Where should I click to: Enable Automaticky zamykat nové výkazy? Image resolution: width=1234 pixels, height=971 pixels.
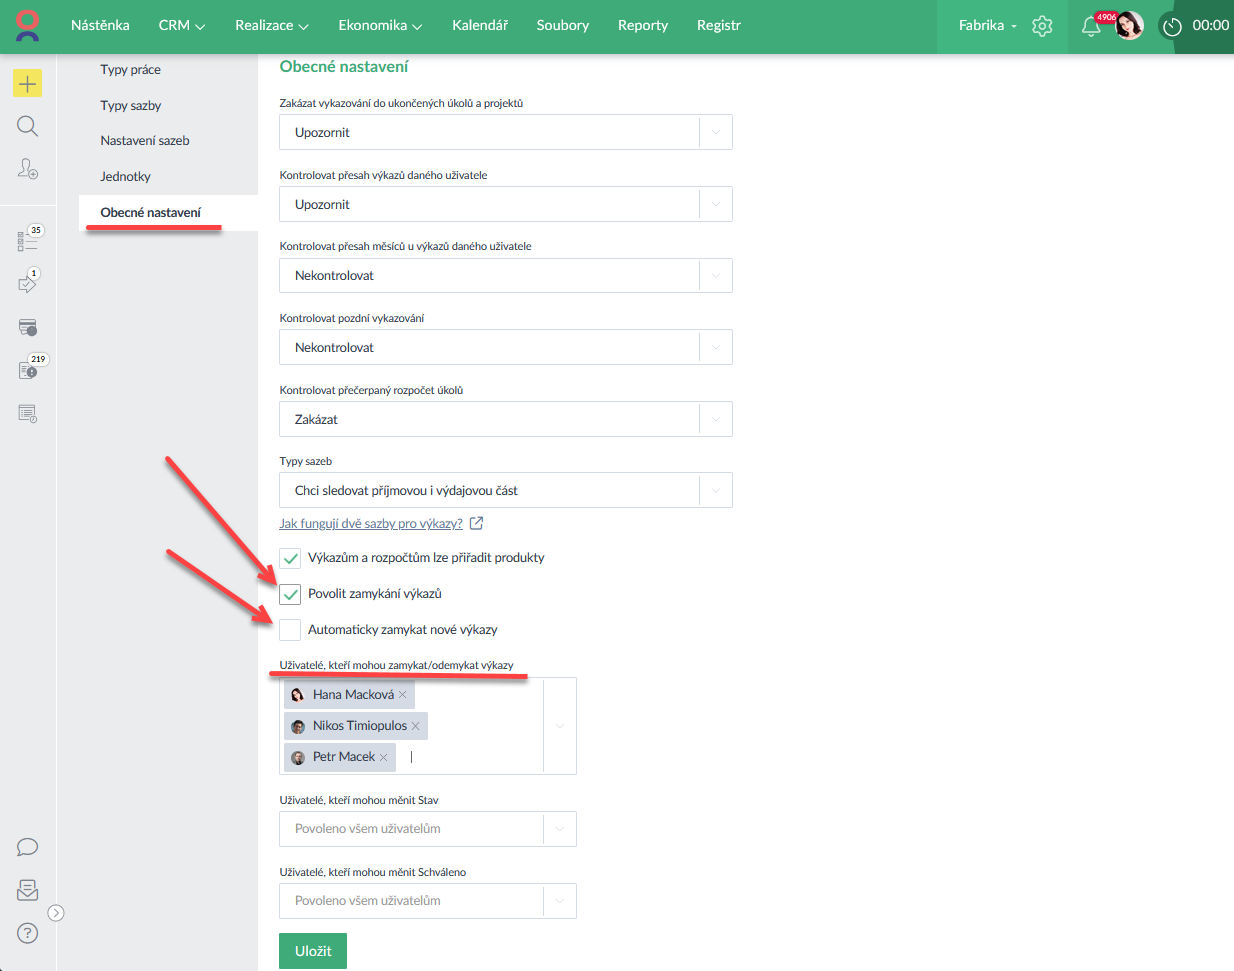[290, 630]
